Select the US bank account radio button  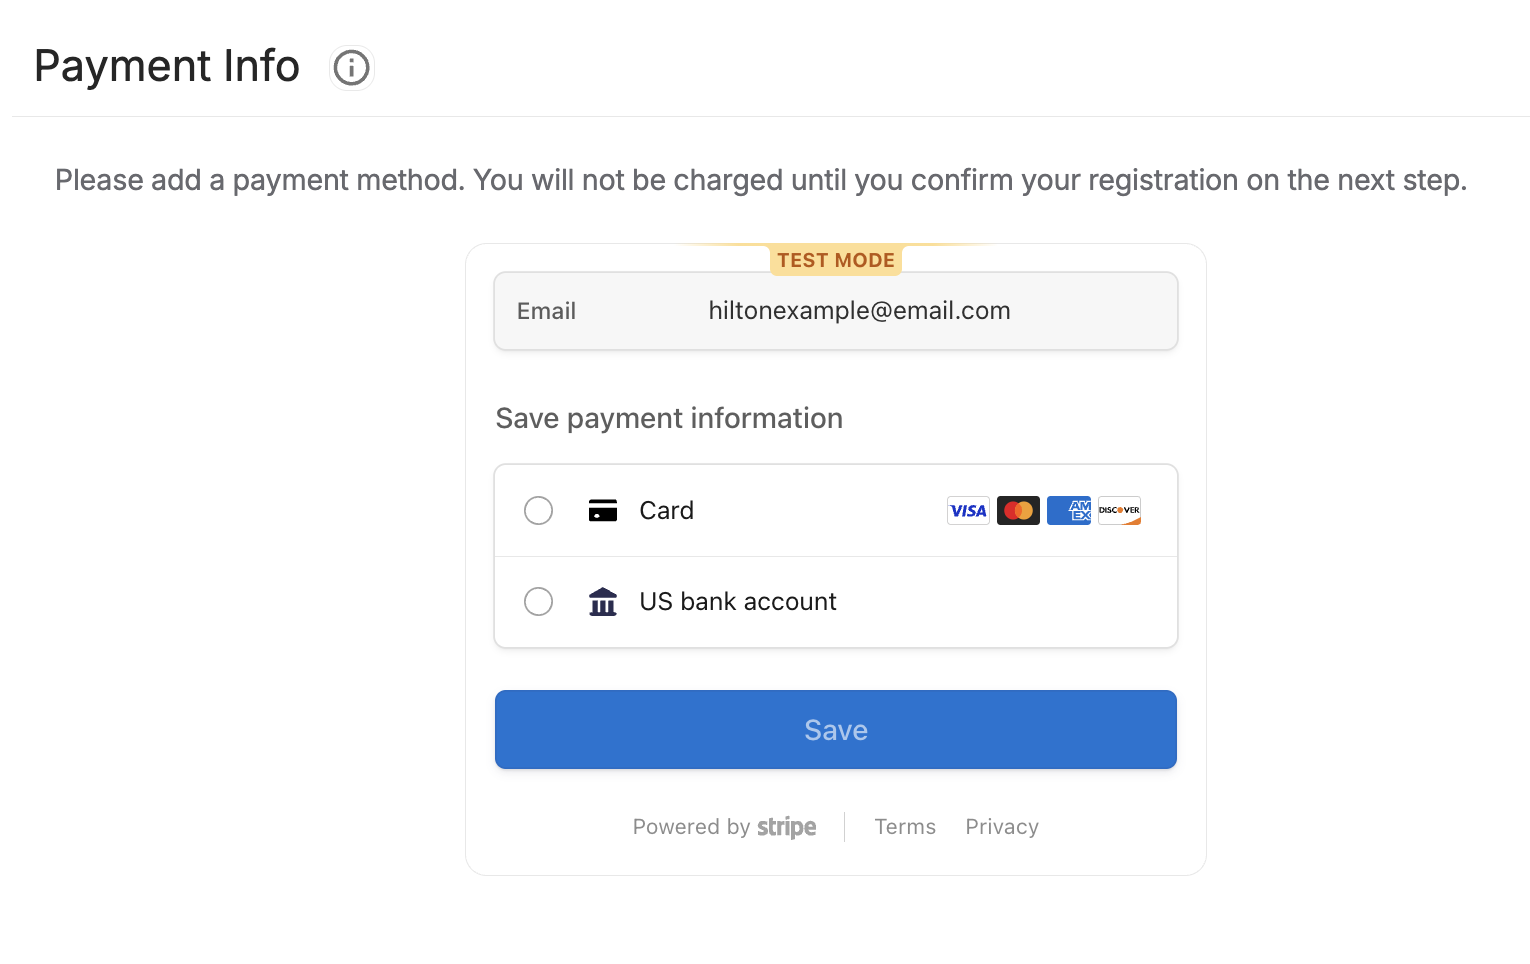tap(539, 602)
